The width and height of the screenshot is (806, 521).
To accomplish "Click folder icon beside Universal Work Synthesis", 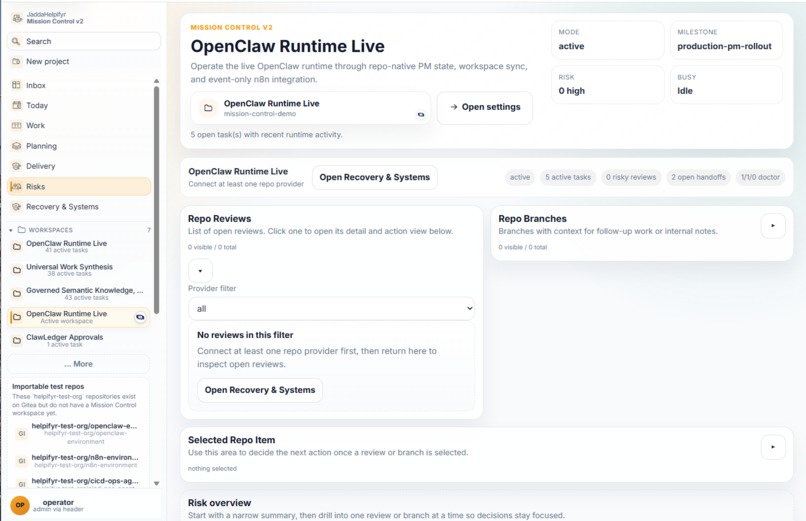I will click(16, 270).
